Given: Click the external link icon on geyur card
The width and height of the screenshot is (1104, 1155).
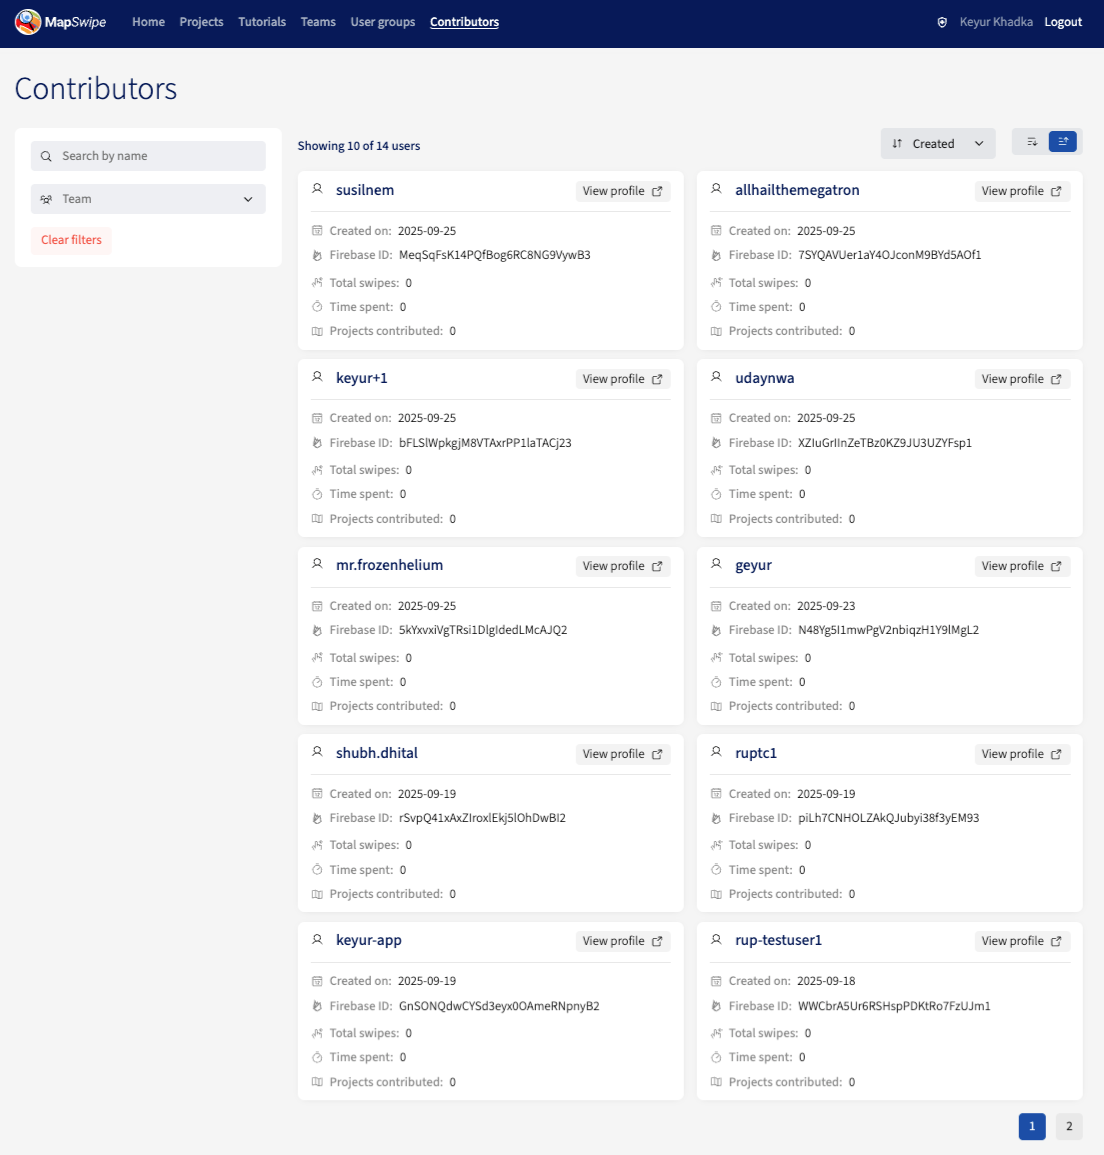Looking at the screenshot, I should [x=1056, y=566].
